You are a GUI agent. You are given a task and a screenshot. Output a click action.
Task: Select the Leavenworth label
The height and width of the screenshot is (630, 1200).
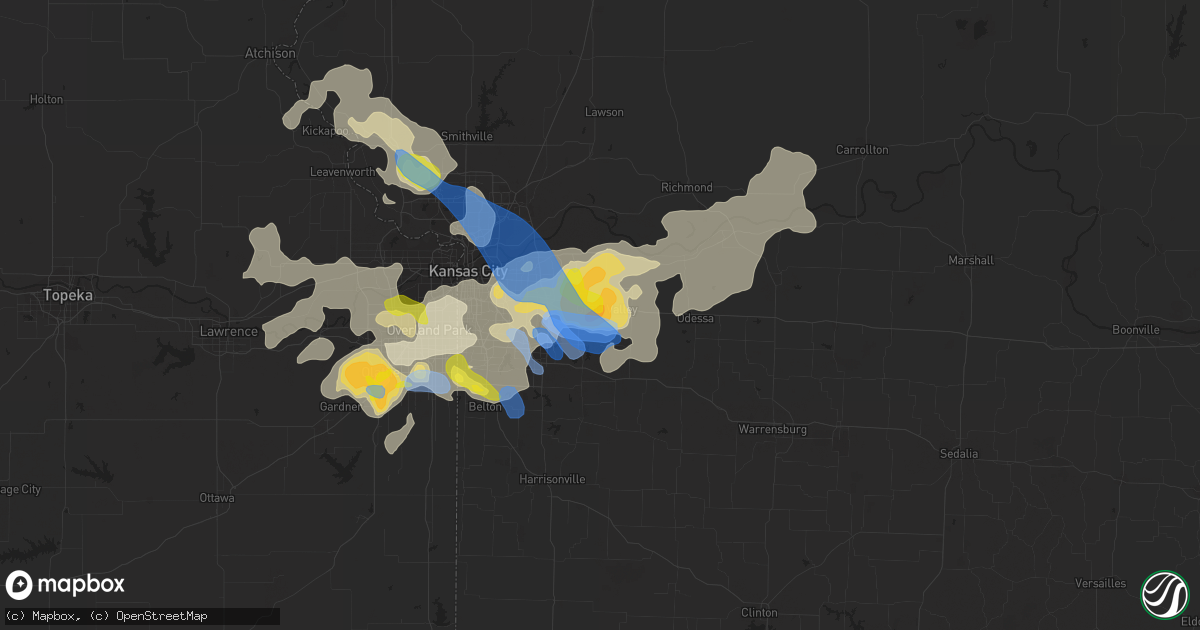click(x=341, y=172)
